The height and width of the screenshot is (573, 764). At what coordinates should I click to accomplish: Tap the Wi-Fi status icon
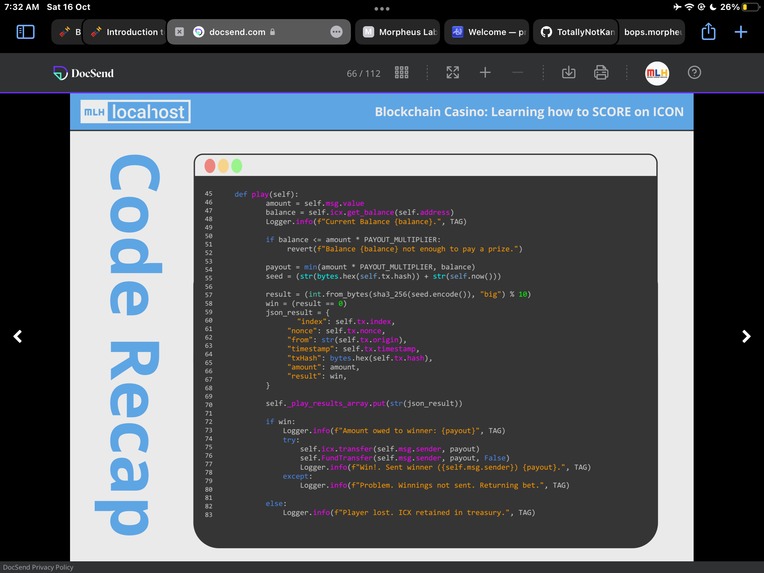click(x=689, y=7)
